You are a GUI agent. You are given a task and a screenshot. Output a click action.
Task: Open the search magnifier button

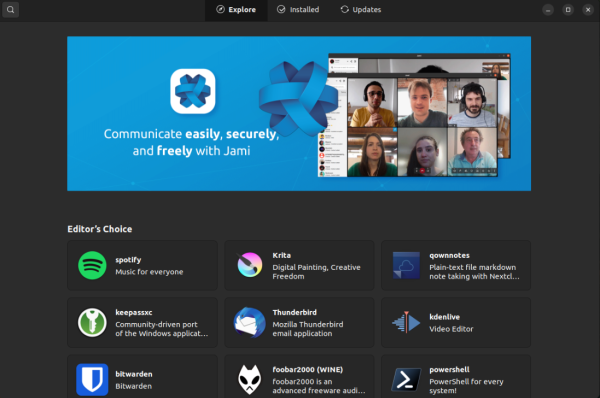pyautogui.click(x=11, y=10)
